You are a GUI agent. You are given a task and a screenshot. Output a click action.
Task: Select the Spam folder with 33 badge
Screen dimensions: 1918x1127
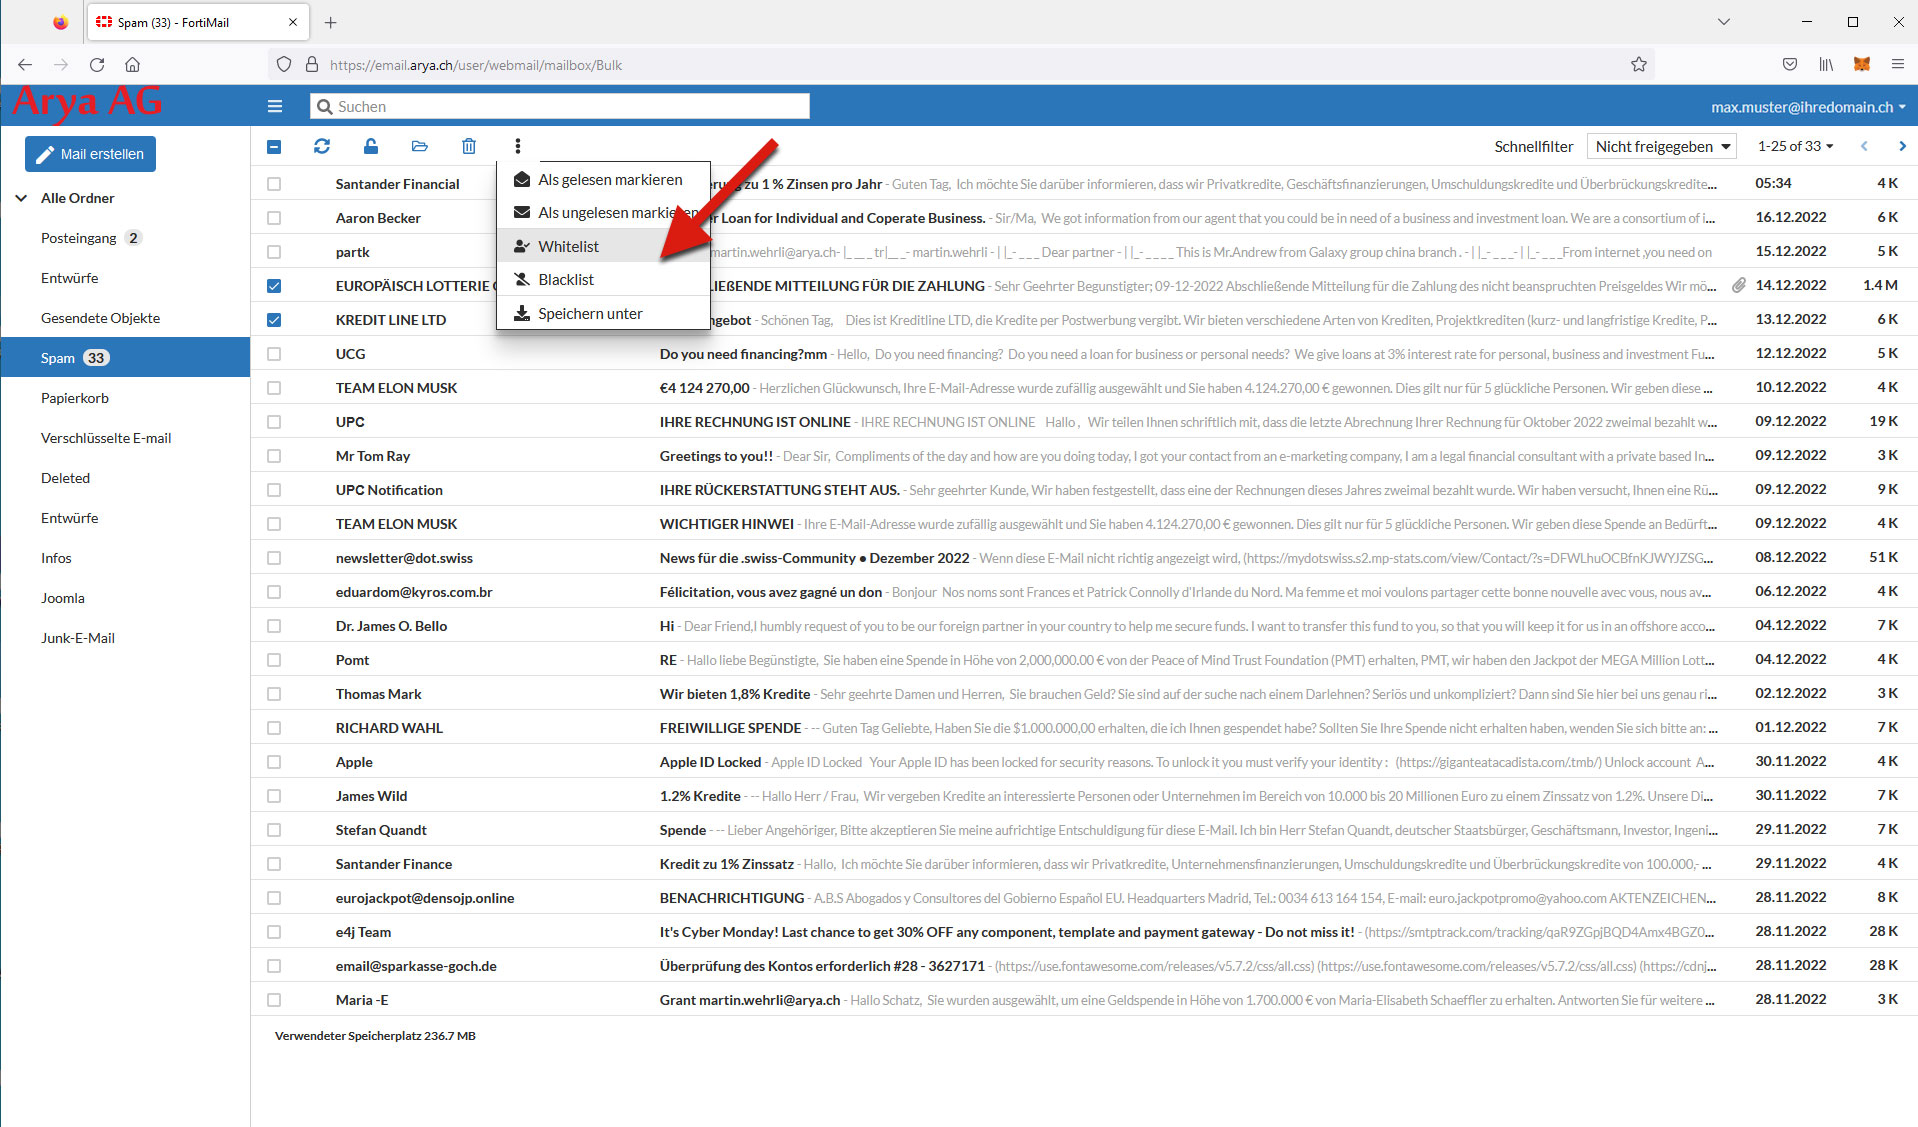pos(125,358)
